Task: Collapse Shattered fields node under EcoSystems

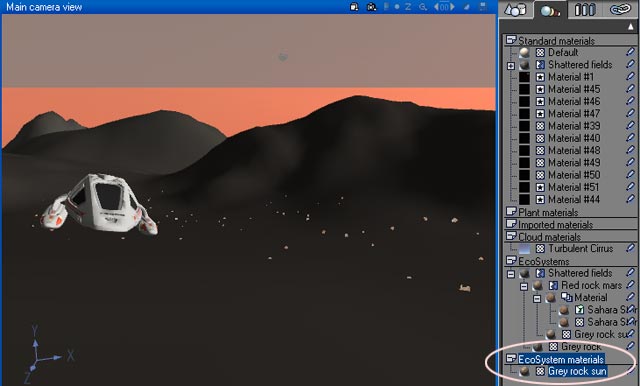Action: click(x=511, y=274)
